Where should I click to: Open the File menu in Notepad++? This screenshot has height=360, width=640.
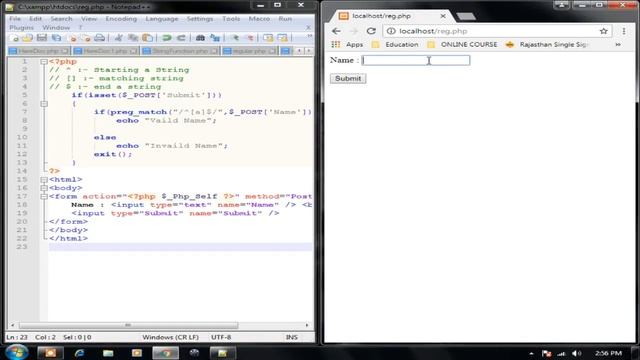point(15,19)
